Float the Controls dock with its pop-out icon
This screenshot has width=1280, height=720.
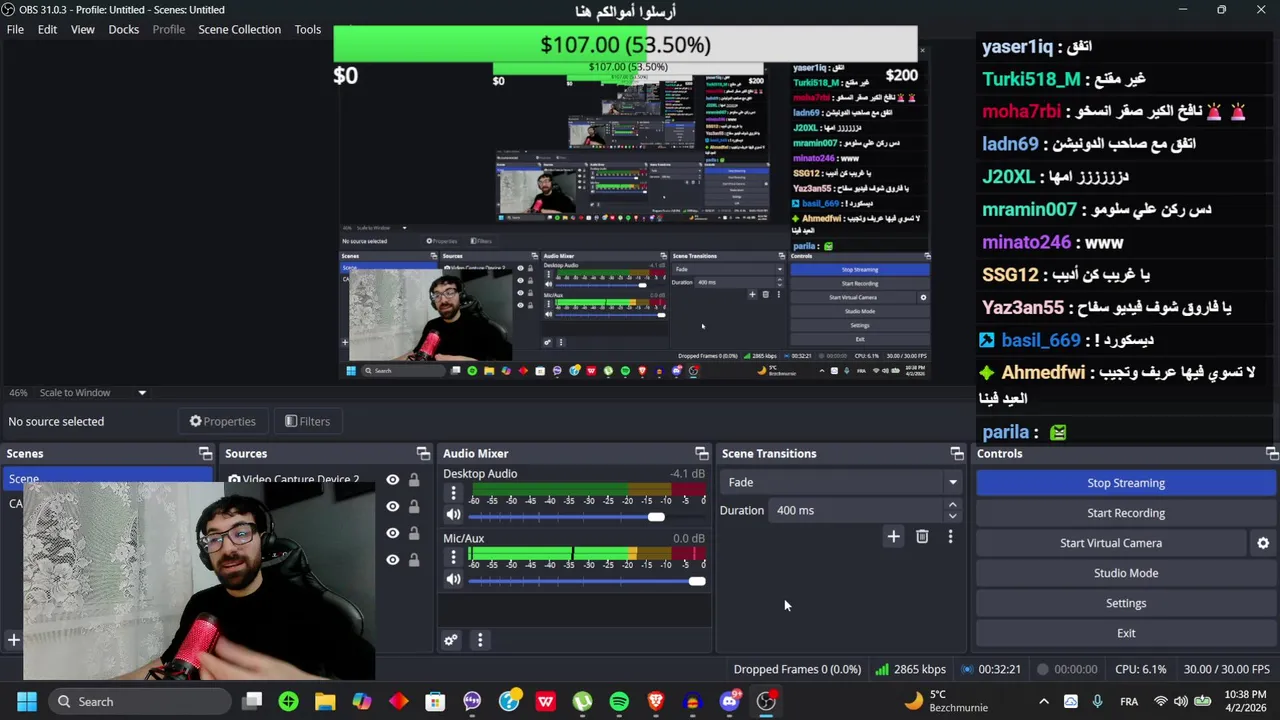pyautogui.click(x=1271, y=454)
